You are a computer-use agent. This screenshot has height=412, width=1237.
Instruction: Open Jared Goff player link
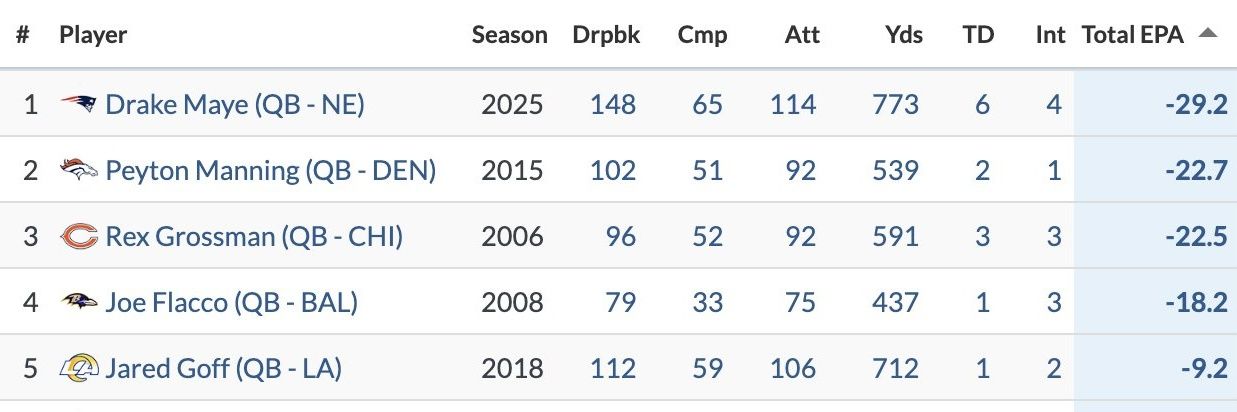pos(223,369)
